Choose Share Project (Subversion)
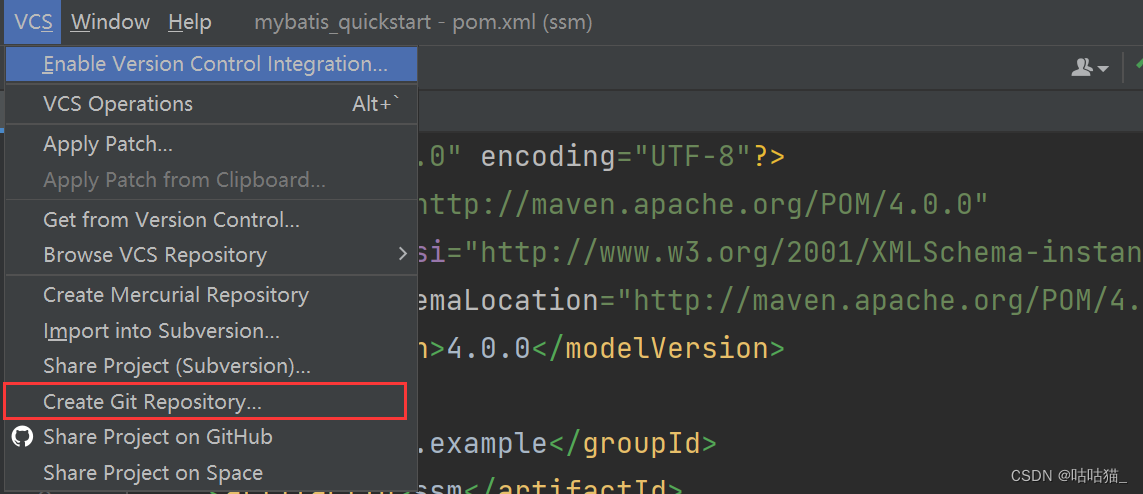The image size is (1143, 494). [x=211, y=366]
